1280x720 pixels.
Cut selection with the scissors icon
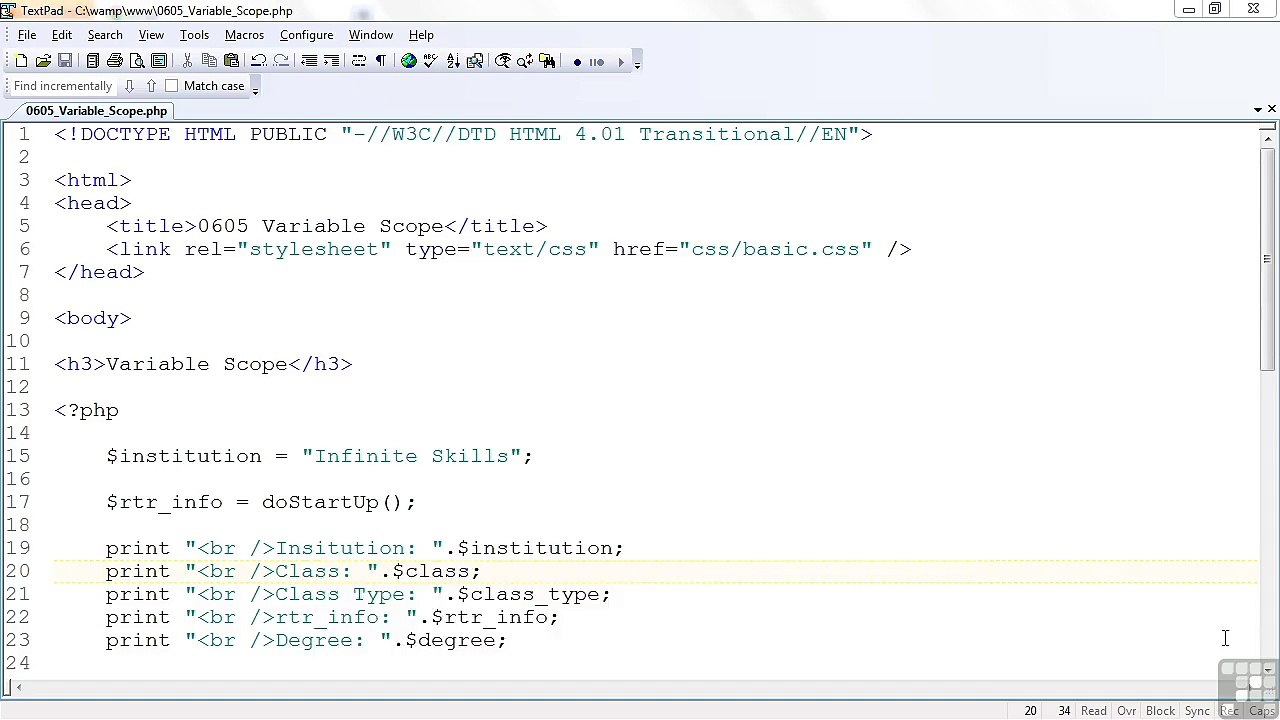tap(187, 61)
